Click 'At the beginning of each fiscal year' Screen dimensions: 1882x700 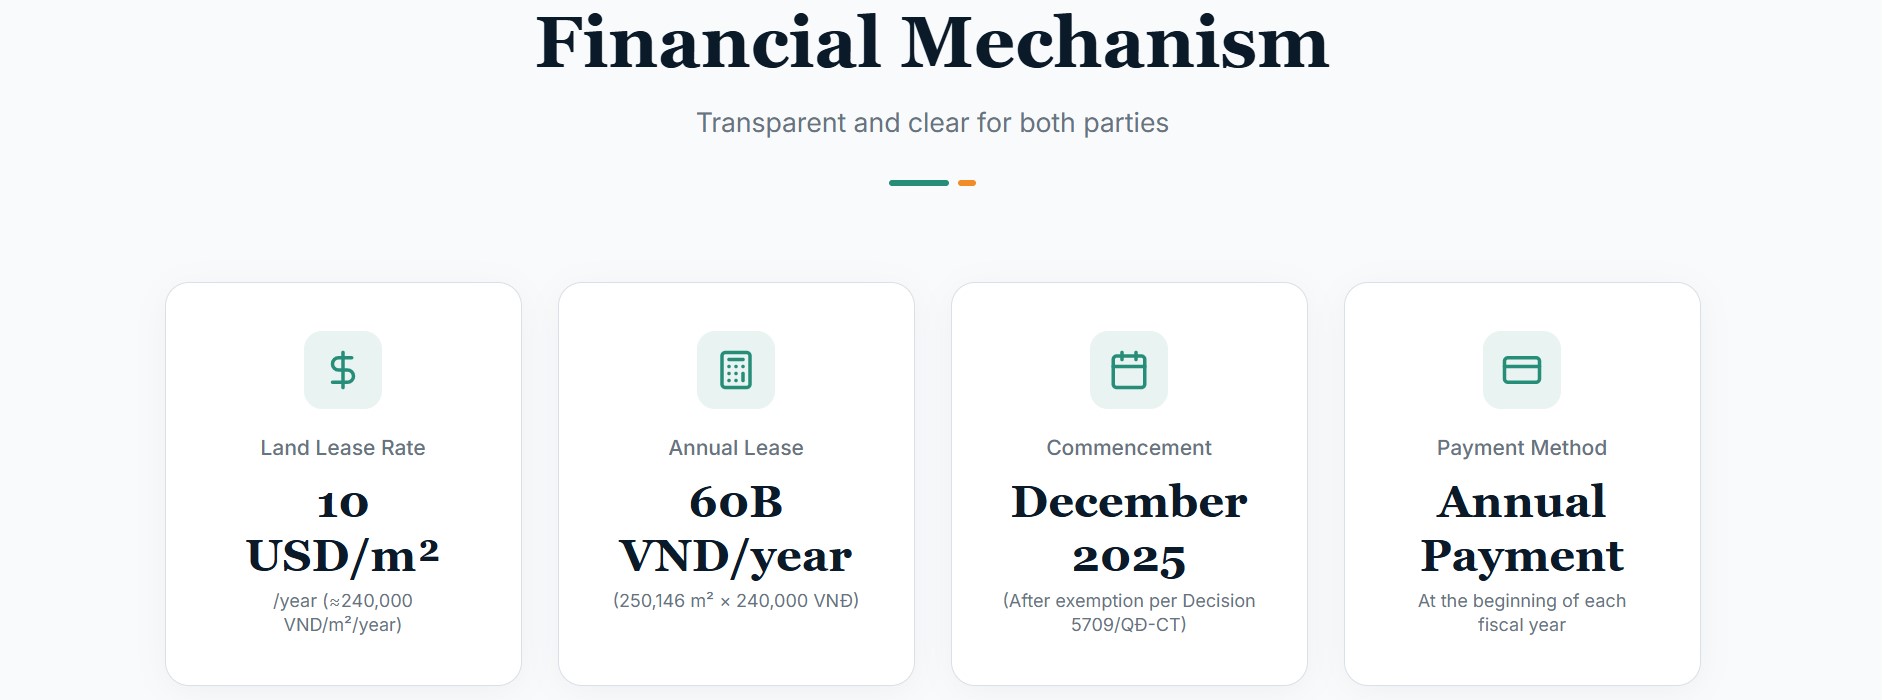coord(1522,612)
